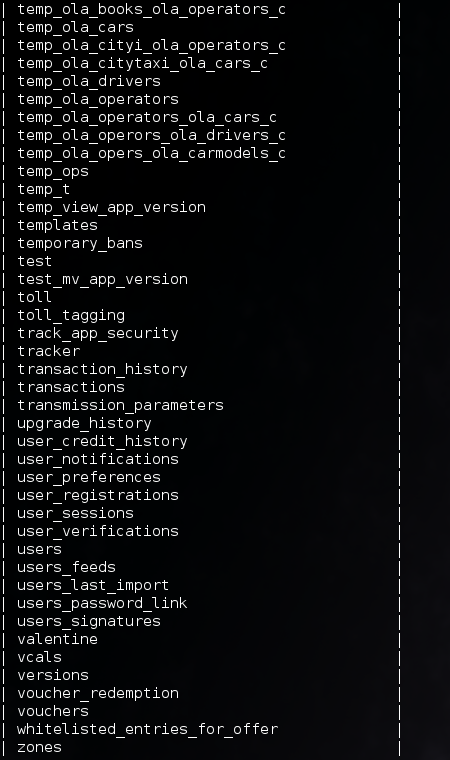The width and height of the screenshot is (450, 760).
Task: Select user_preferences table name
Action: (x=89, y=477)
